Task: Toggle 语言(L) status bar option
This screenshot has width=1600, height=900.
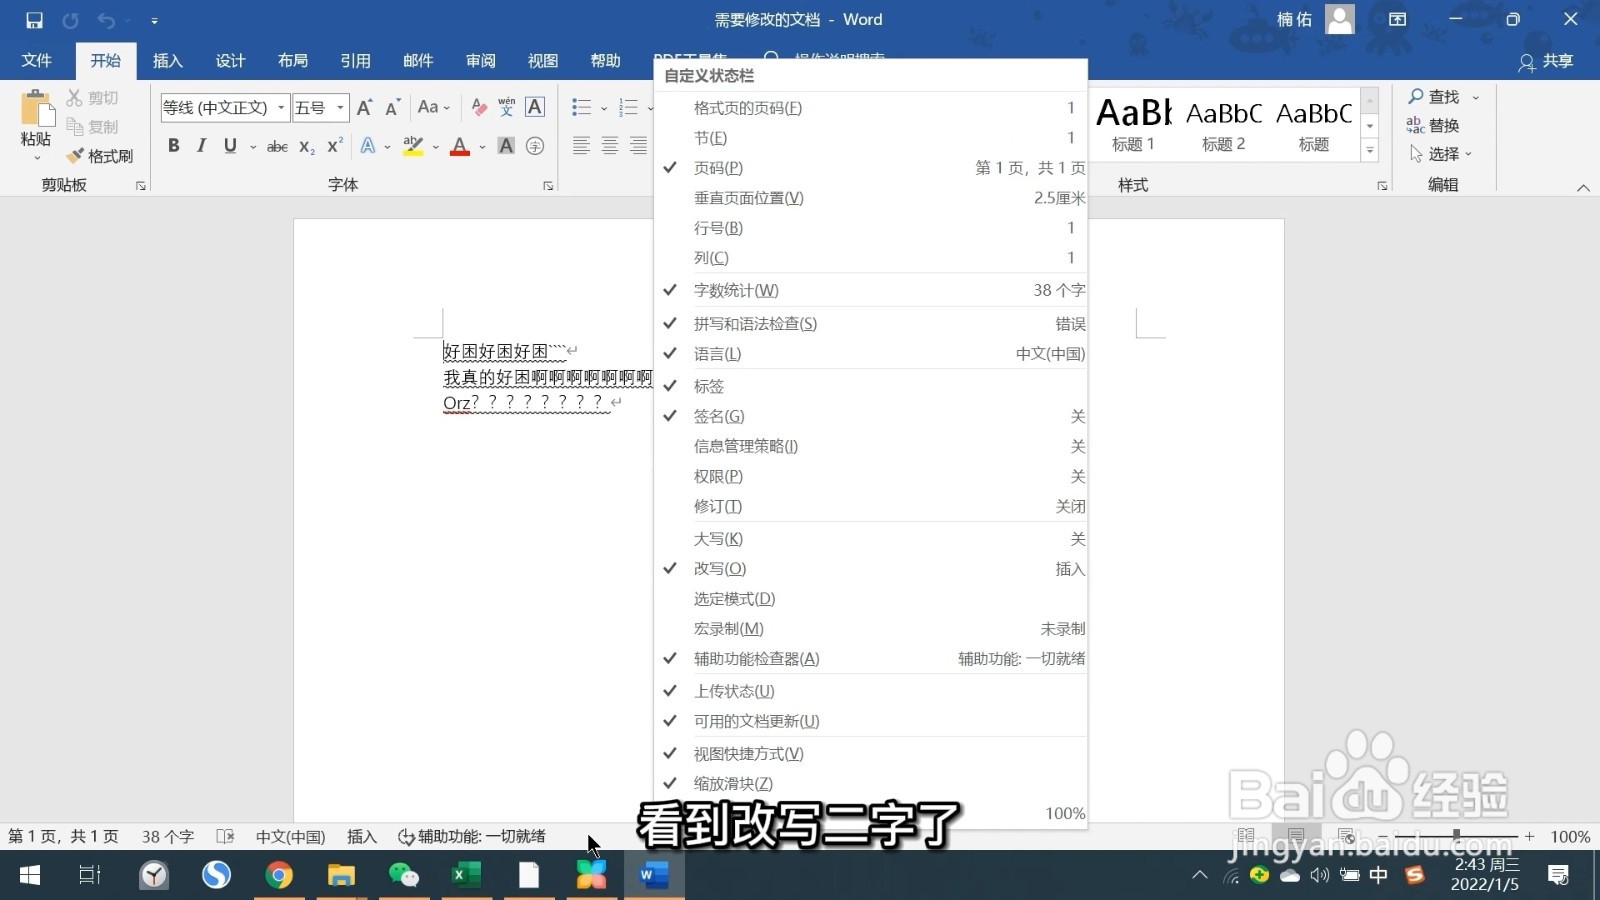Action: 871,354
